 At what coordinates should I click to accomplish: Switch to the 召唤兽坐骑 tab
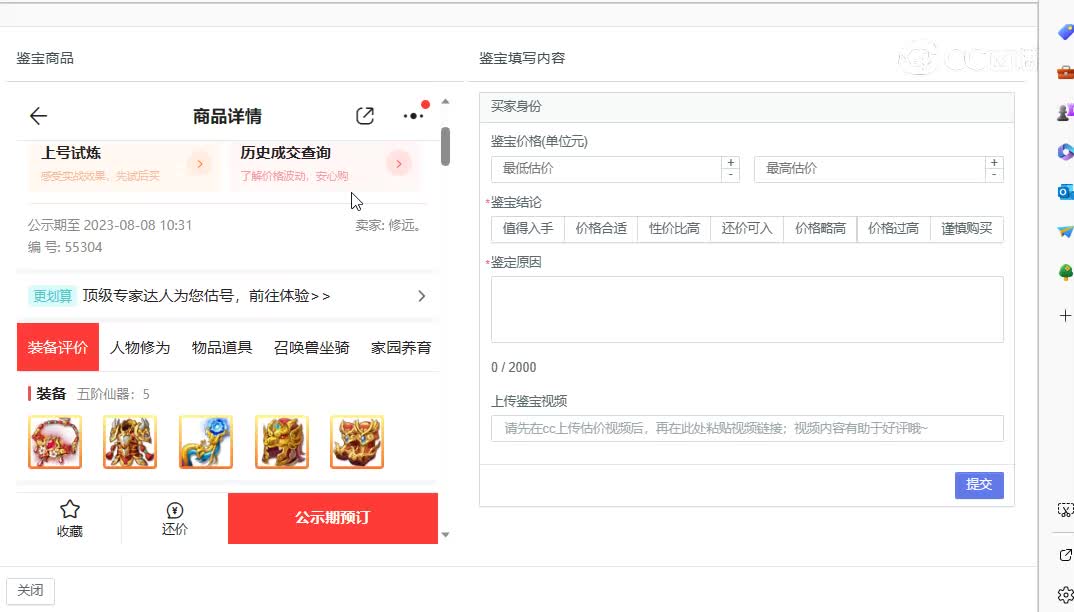point(311,347)
